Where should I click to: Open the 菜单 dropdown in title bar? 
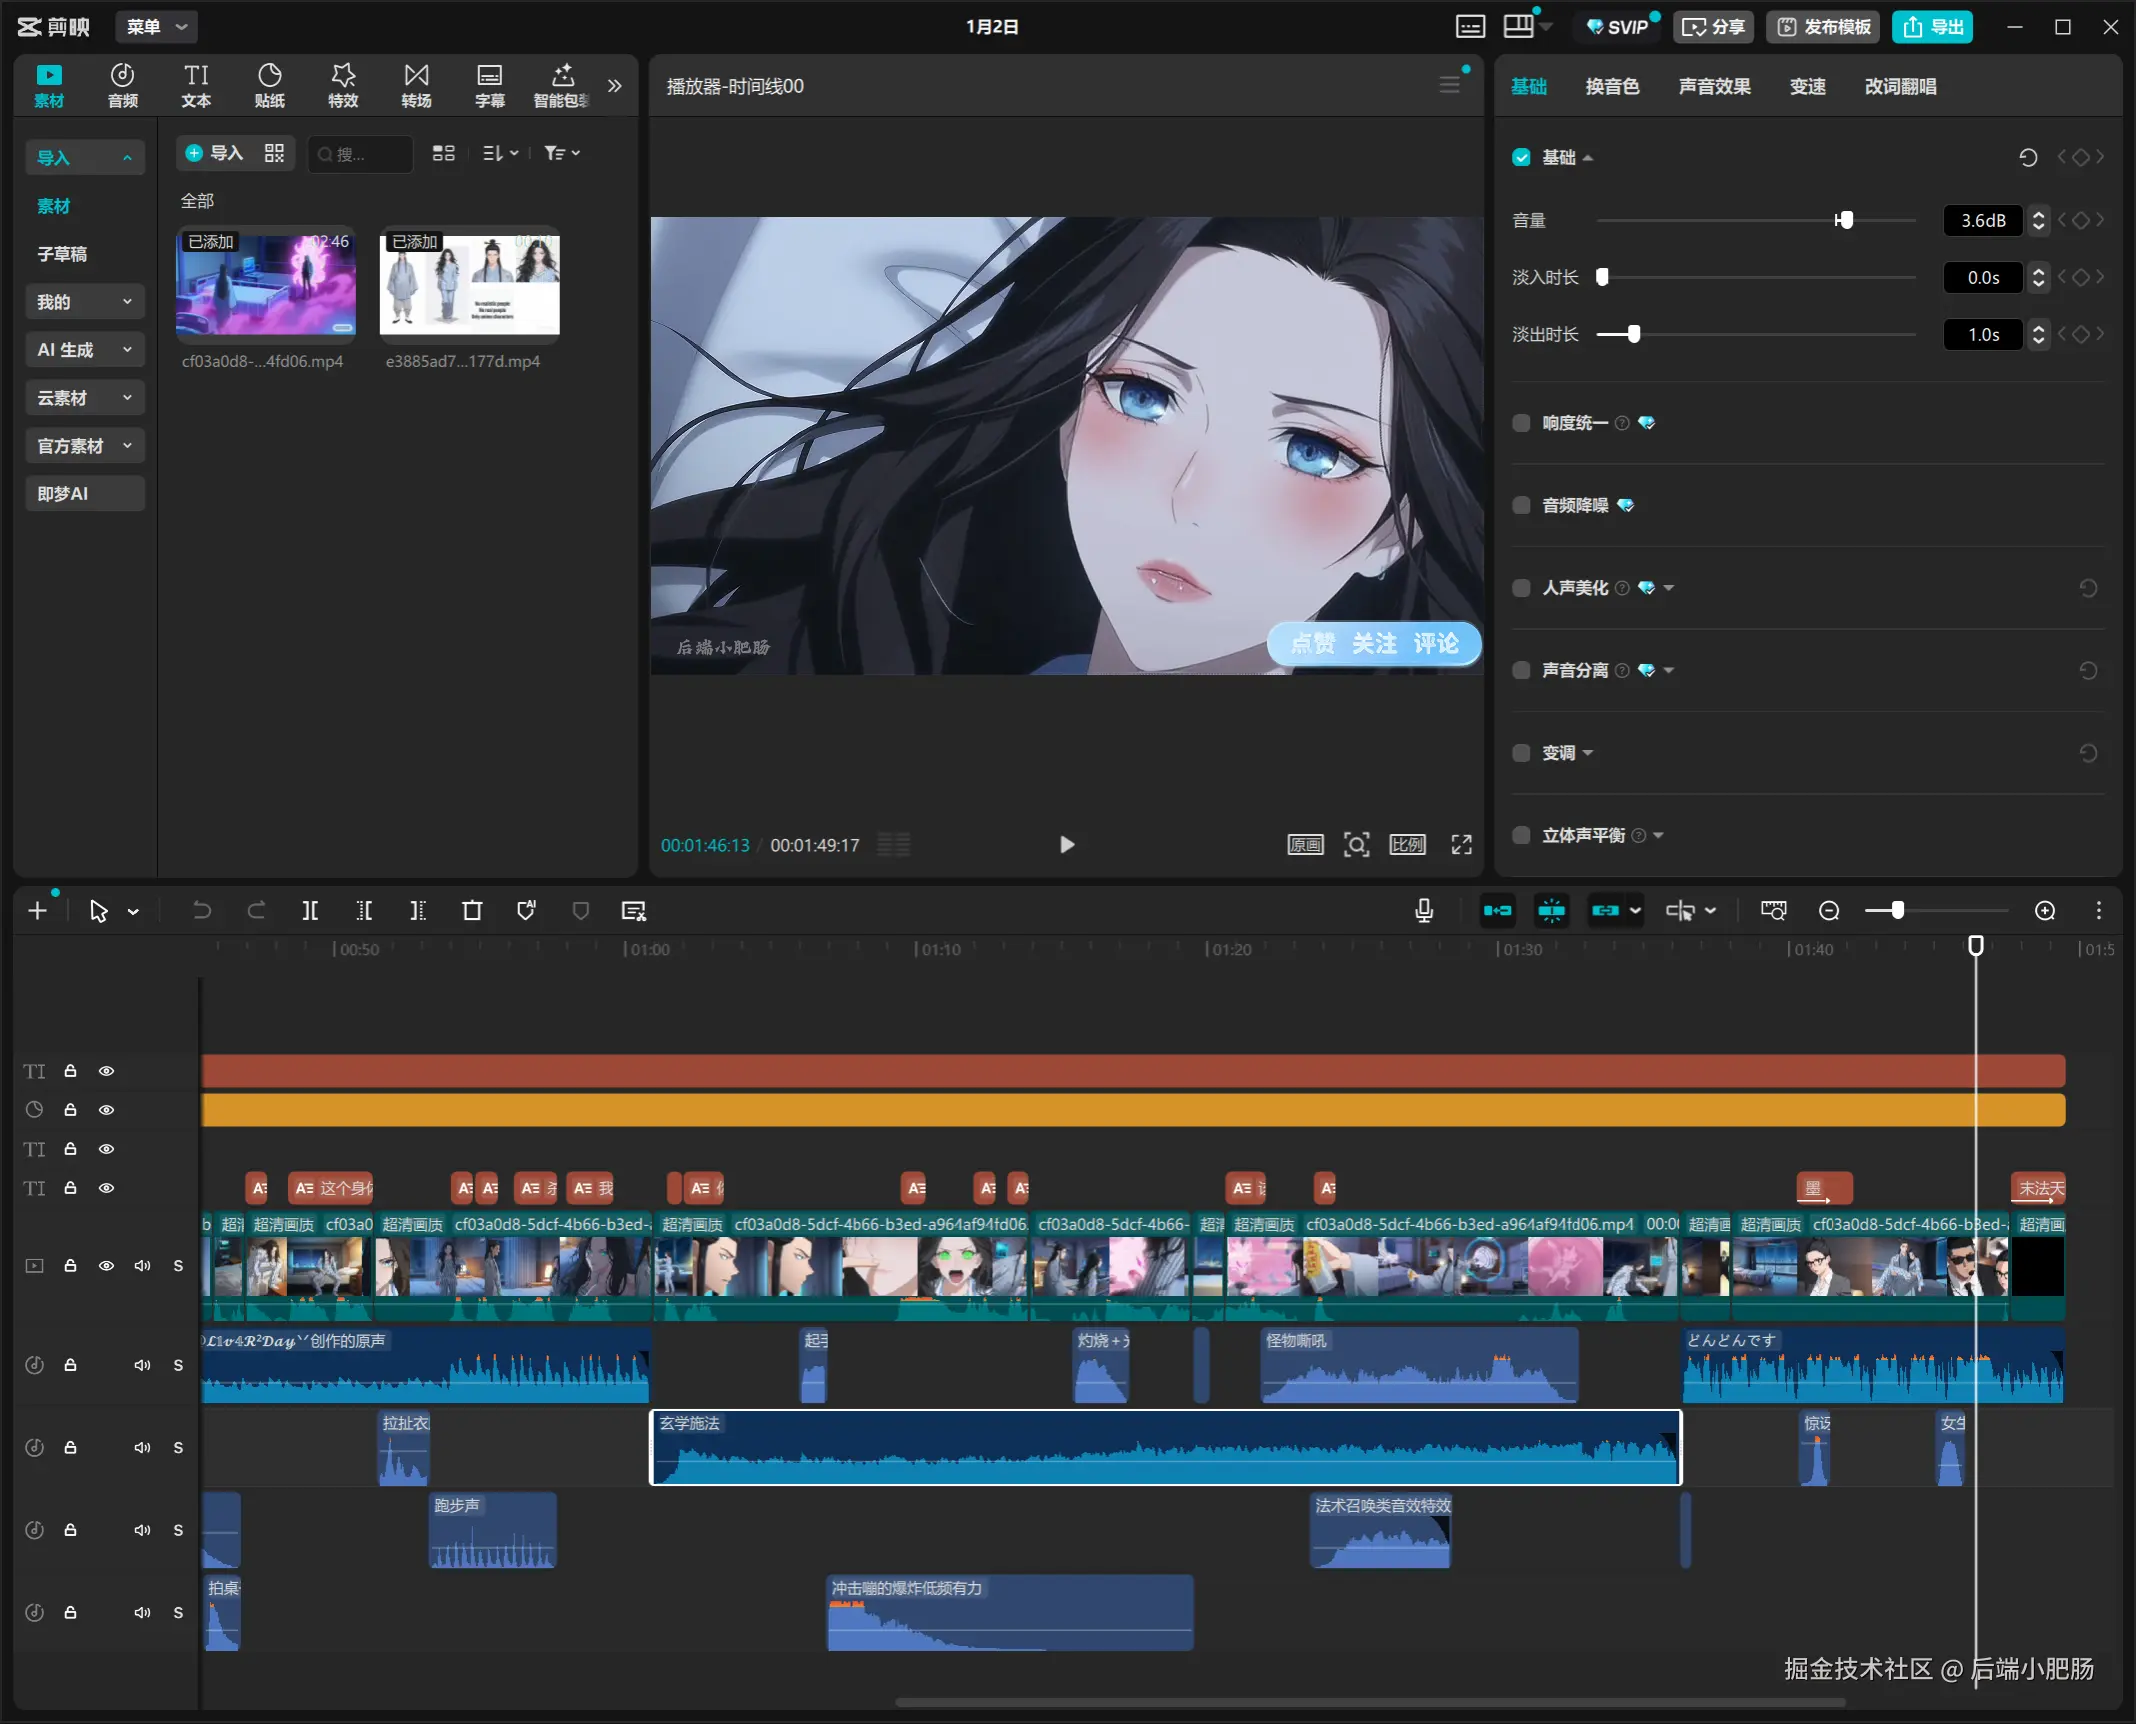point(156,27)
